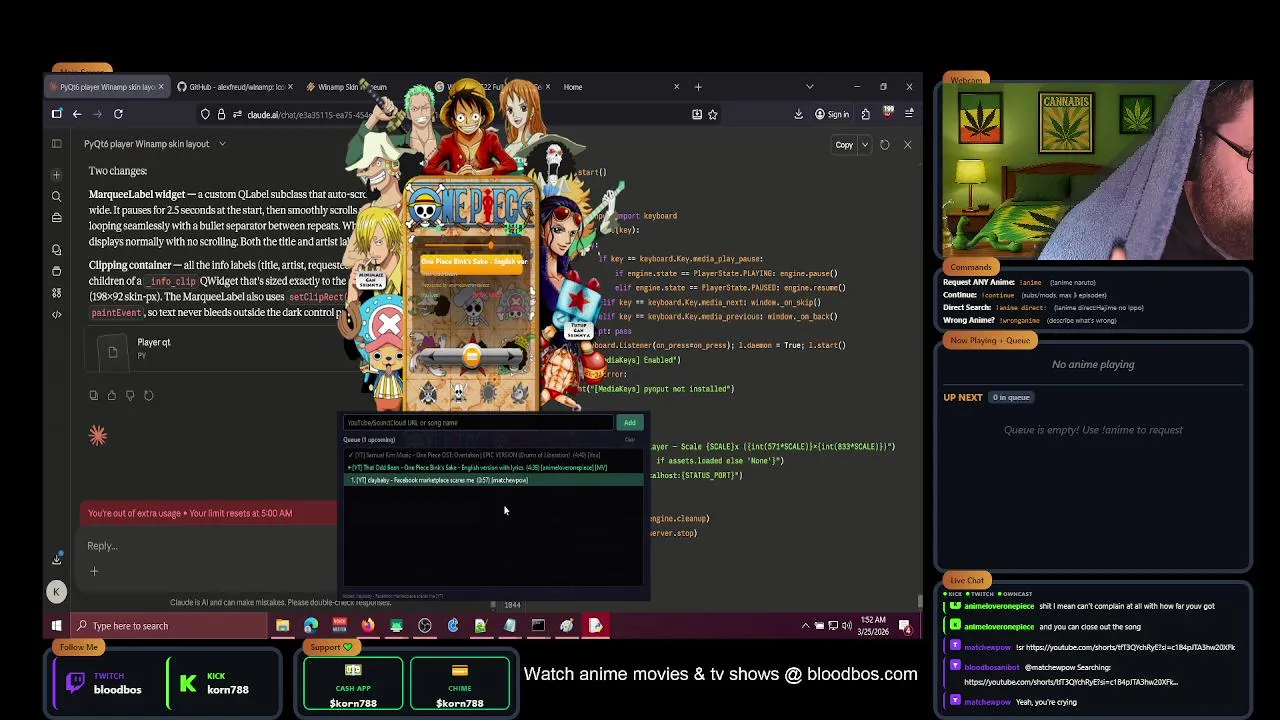
Task: Open the taskbar volume control
Action: pyautogui.click(x=847, y=626)
